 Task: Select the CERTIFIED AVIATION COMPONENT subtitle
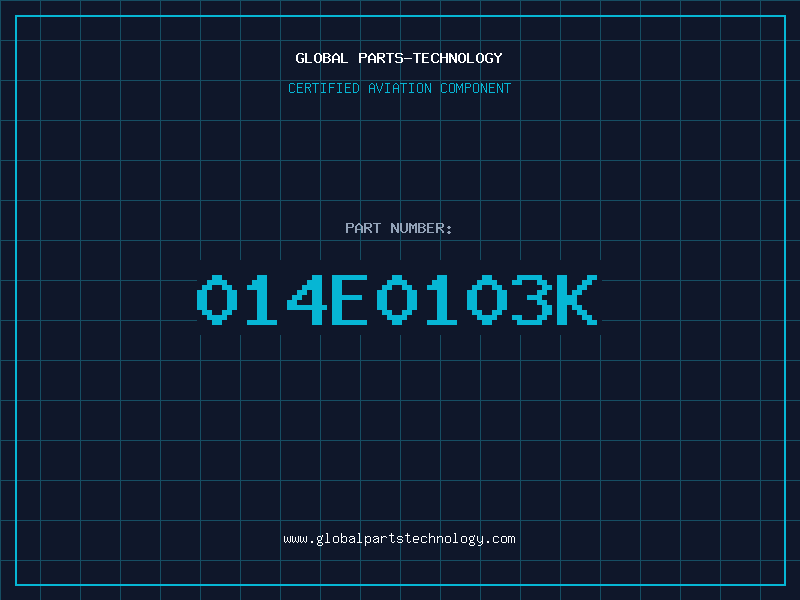(399, 88)
